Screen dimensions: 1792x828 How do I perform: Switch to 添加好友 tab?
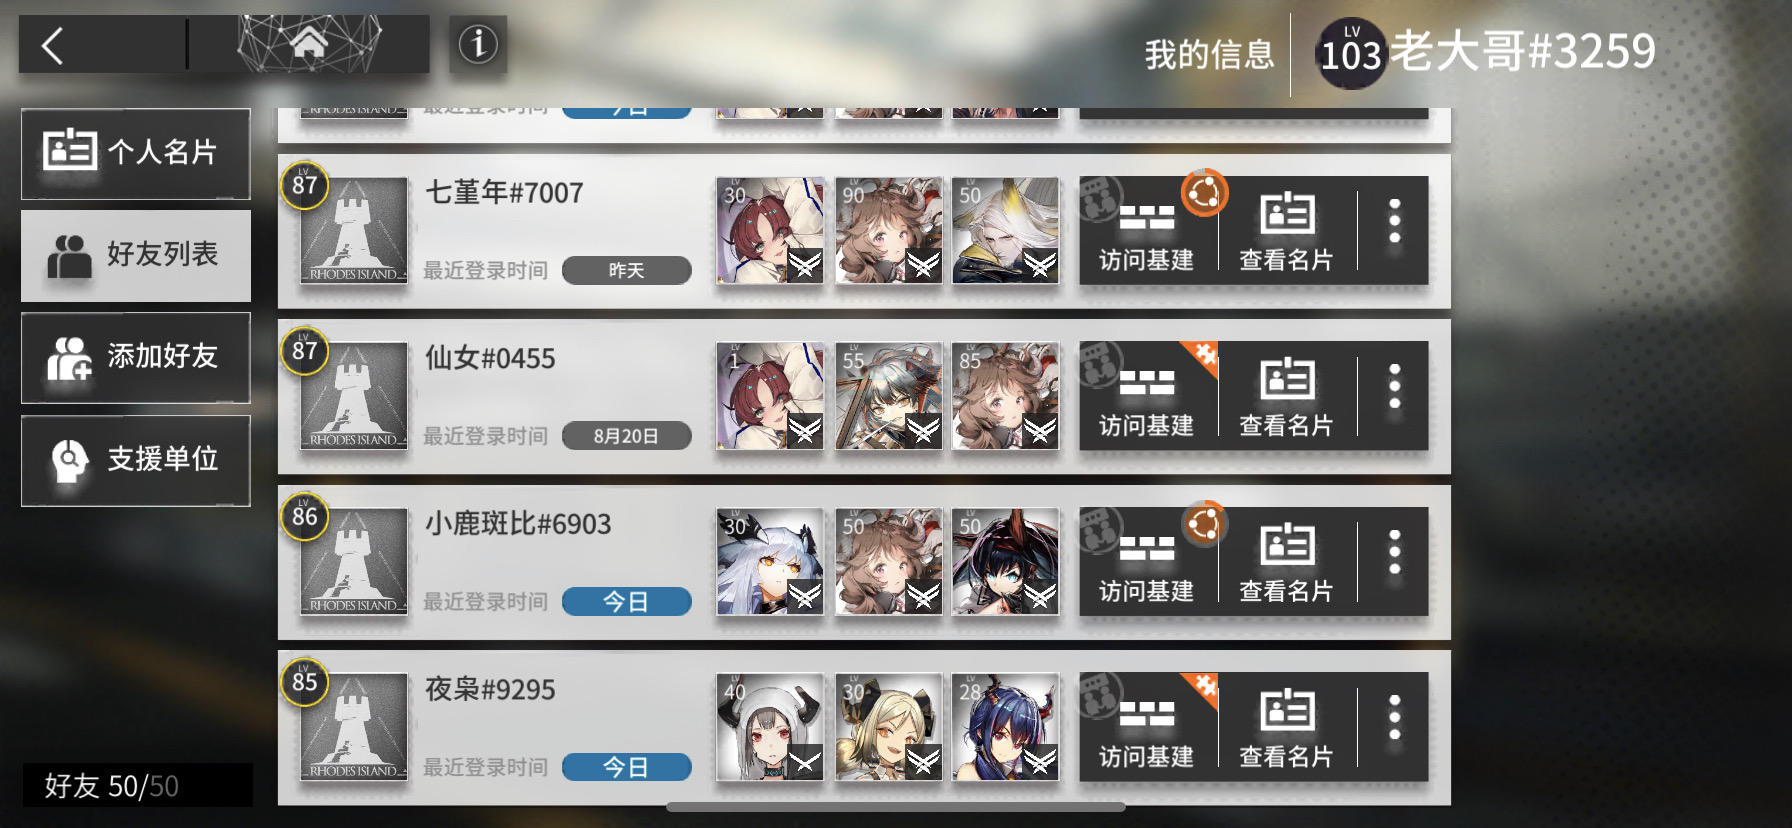(x=136, y=357)
